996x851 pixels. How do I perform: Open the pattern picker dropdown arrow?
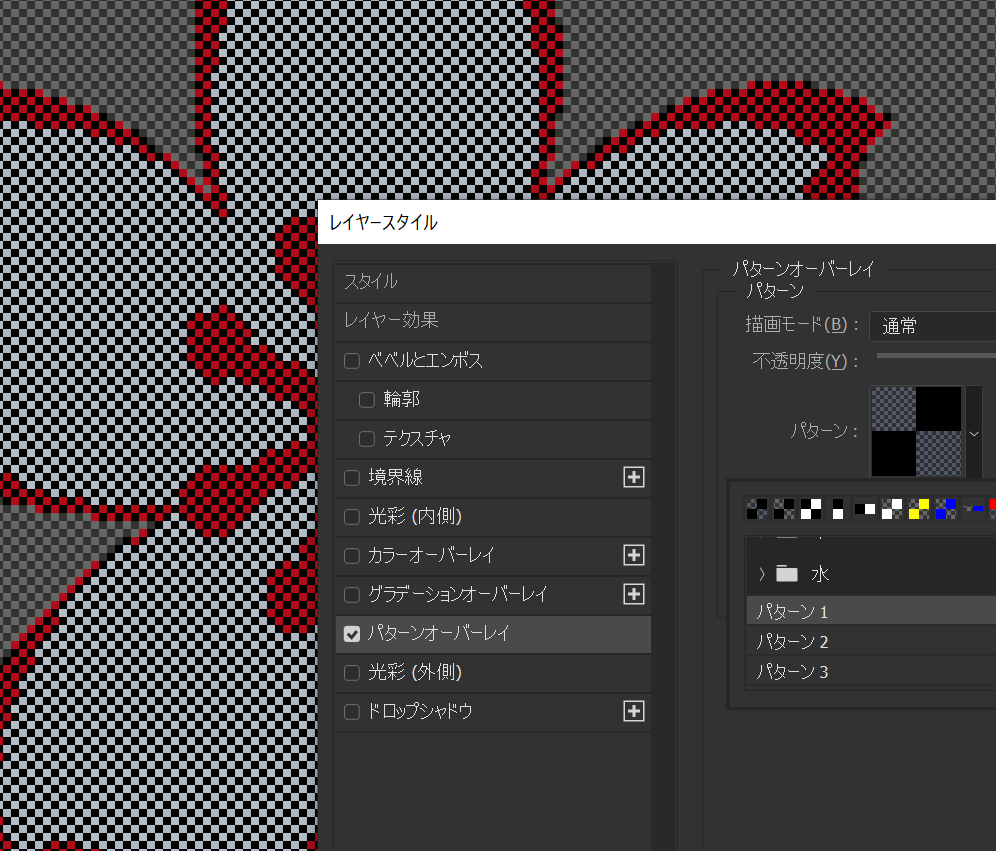pos(974,434)
